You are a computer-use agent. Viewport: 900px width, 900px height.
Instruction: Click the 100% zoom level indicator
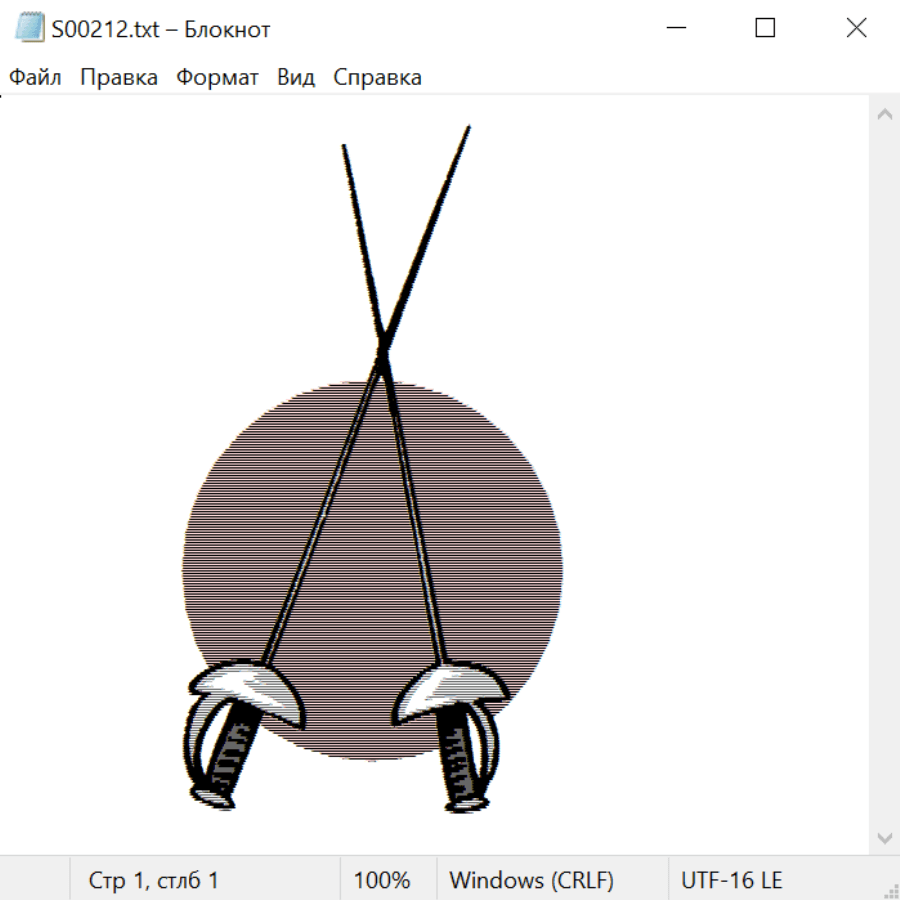tap(382, 880)
